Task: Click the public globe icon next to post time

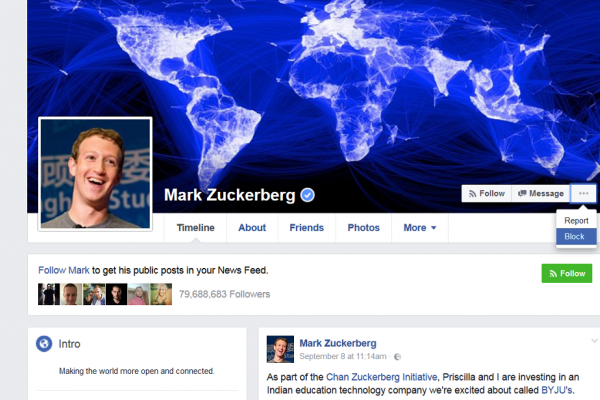Action: click(398, 357)
